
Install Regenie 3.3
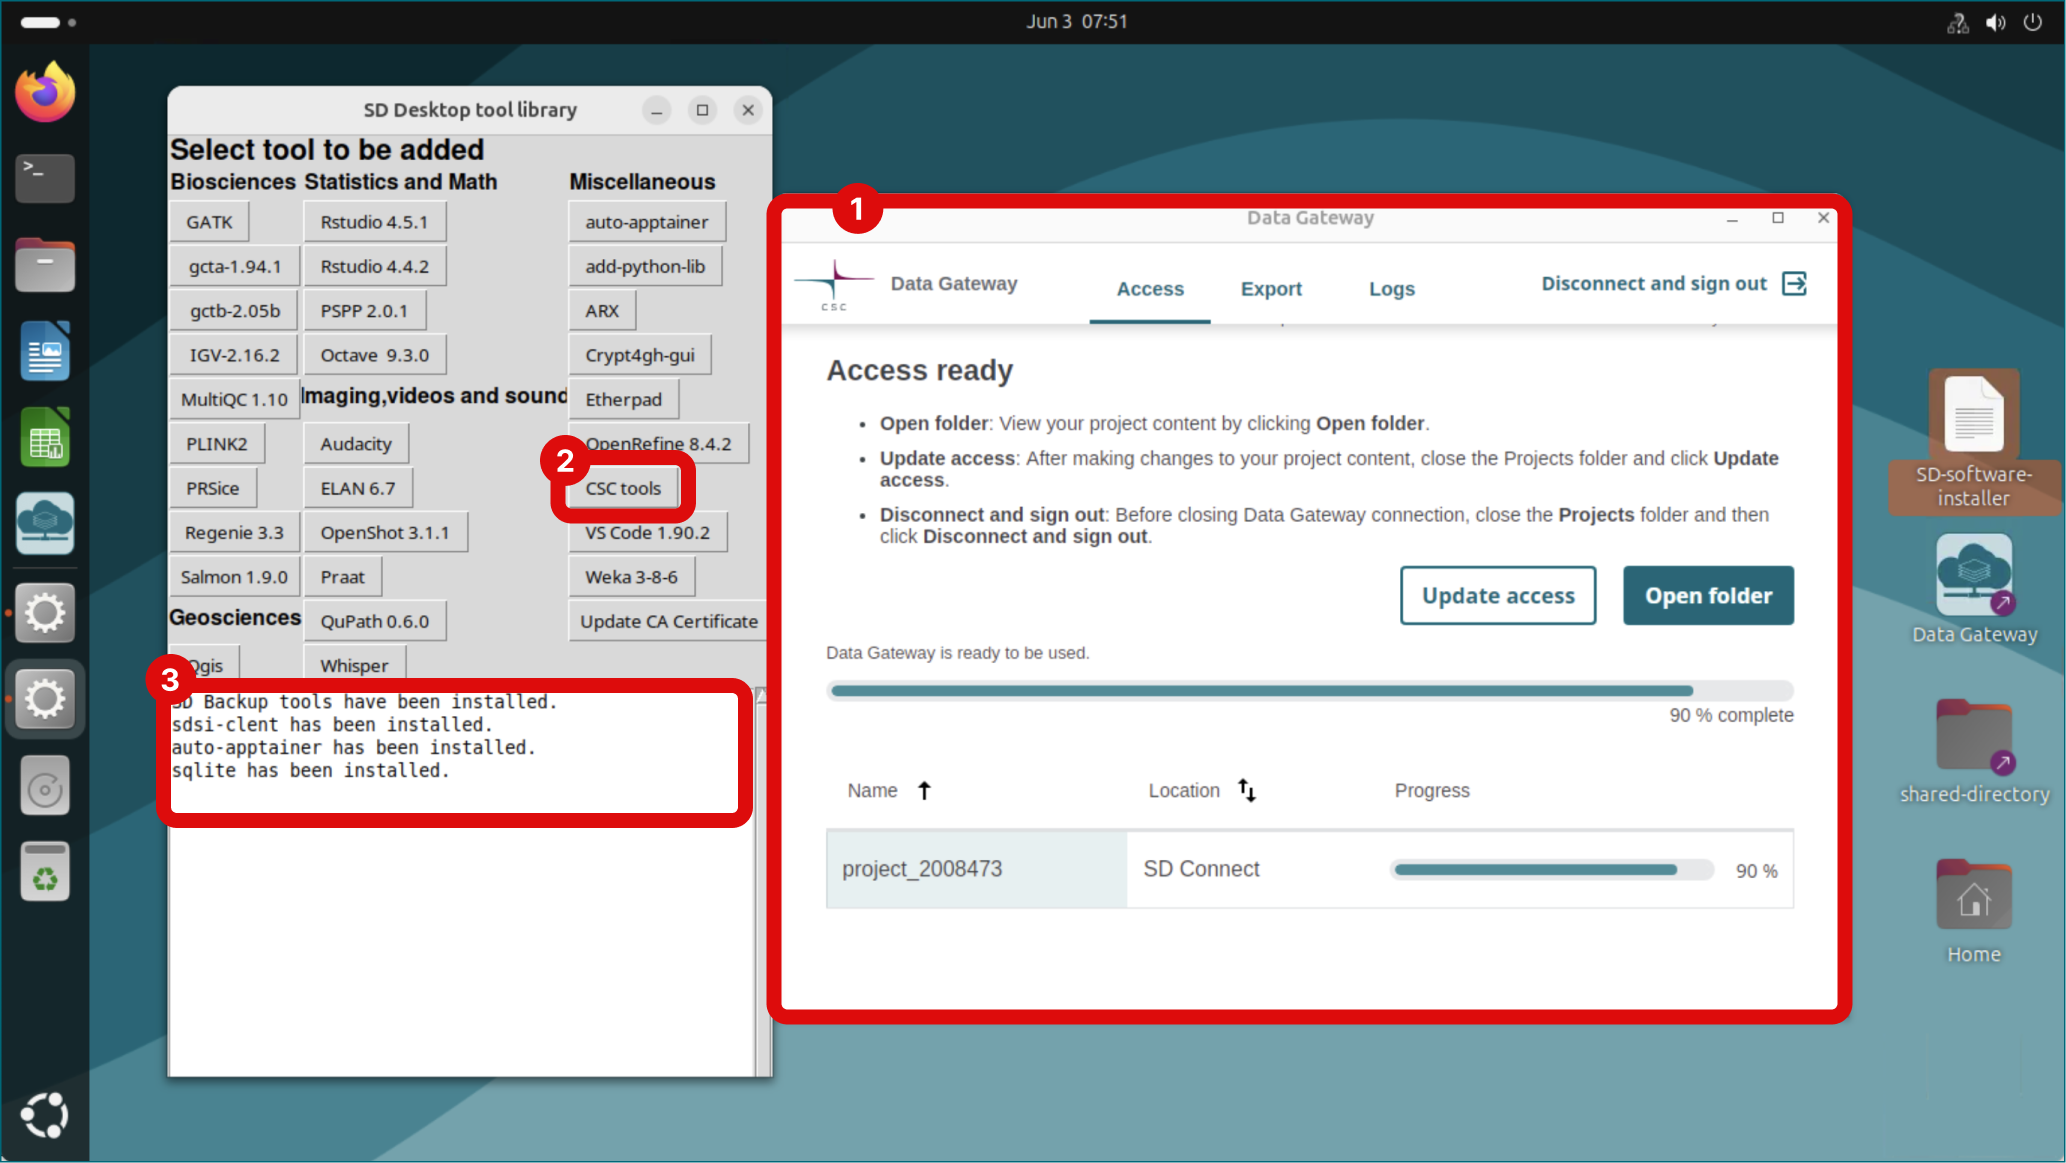click(x=234, y=532)
